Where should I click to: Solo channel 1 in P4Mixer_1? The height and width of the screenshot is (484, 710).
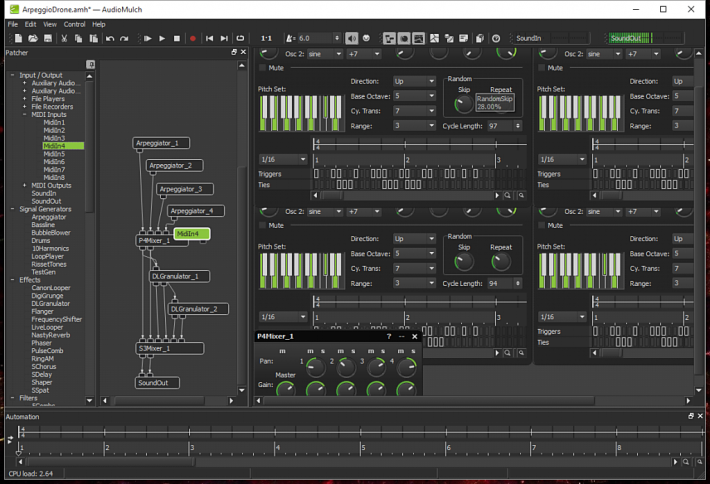pyautogui.click(x=323, y=351)
